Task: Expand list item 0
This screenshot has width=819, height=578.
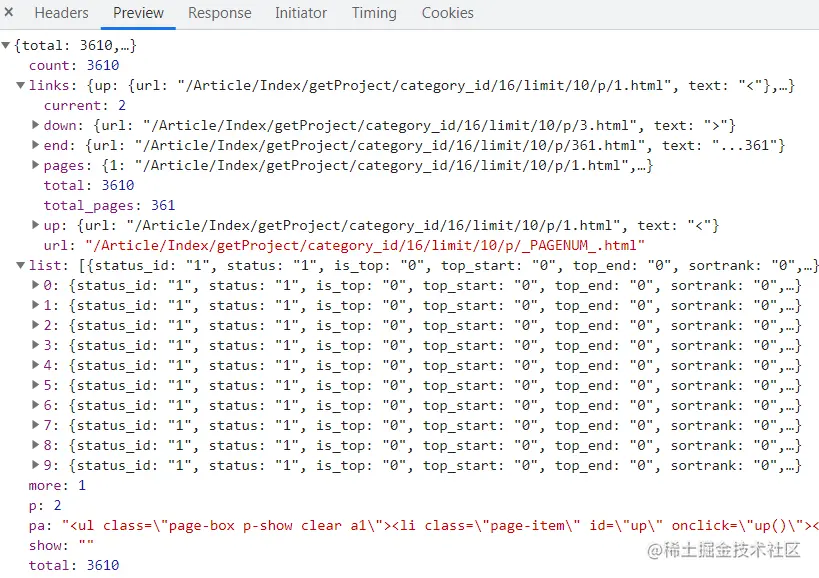Action: [x=36, y=285]
